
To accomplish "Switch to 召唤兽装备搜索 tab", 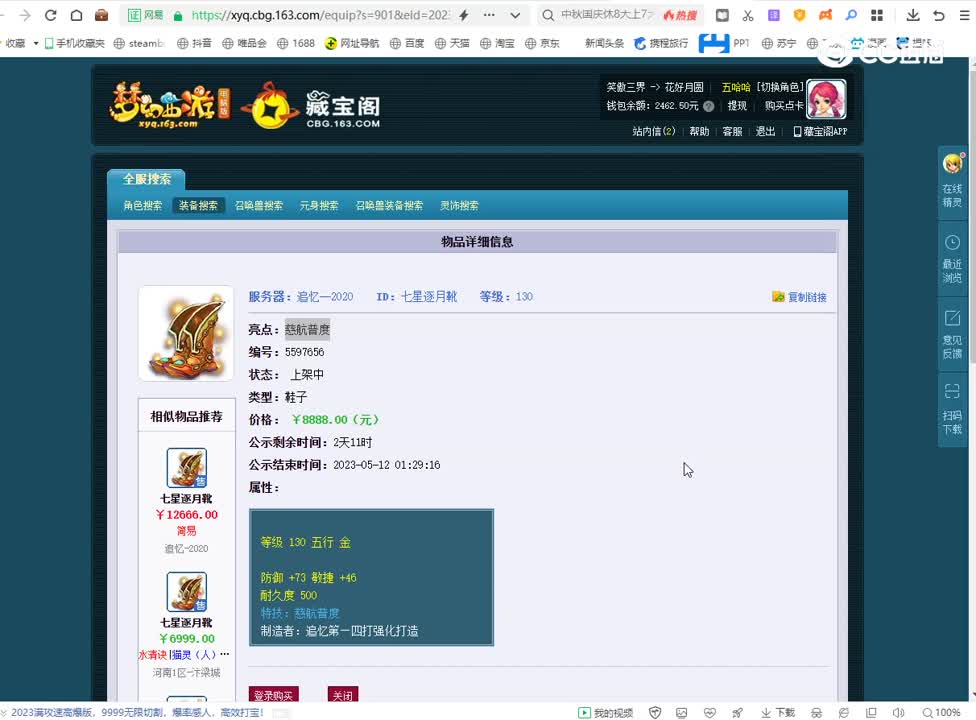I will tap(389, 205).
